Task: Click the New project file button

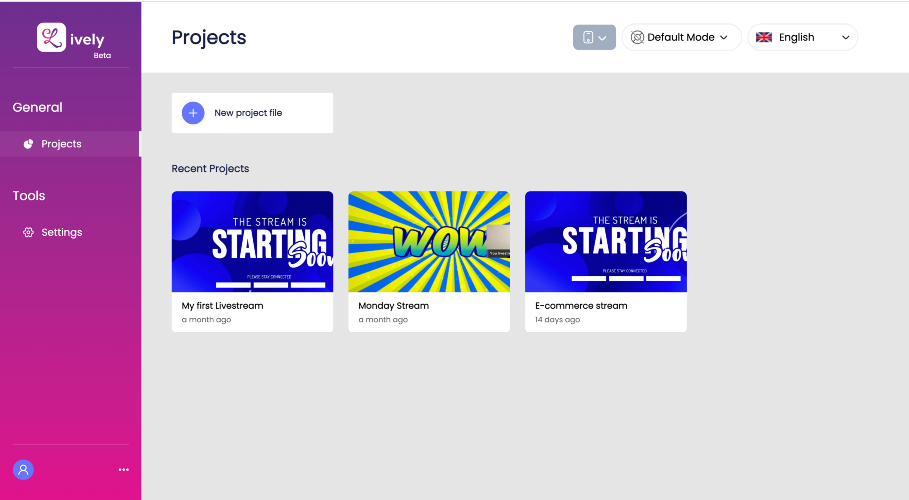Action: [252, 113]
